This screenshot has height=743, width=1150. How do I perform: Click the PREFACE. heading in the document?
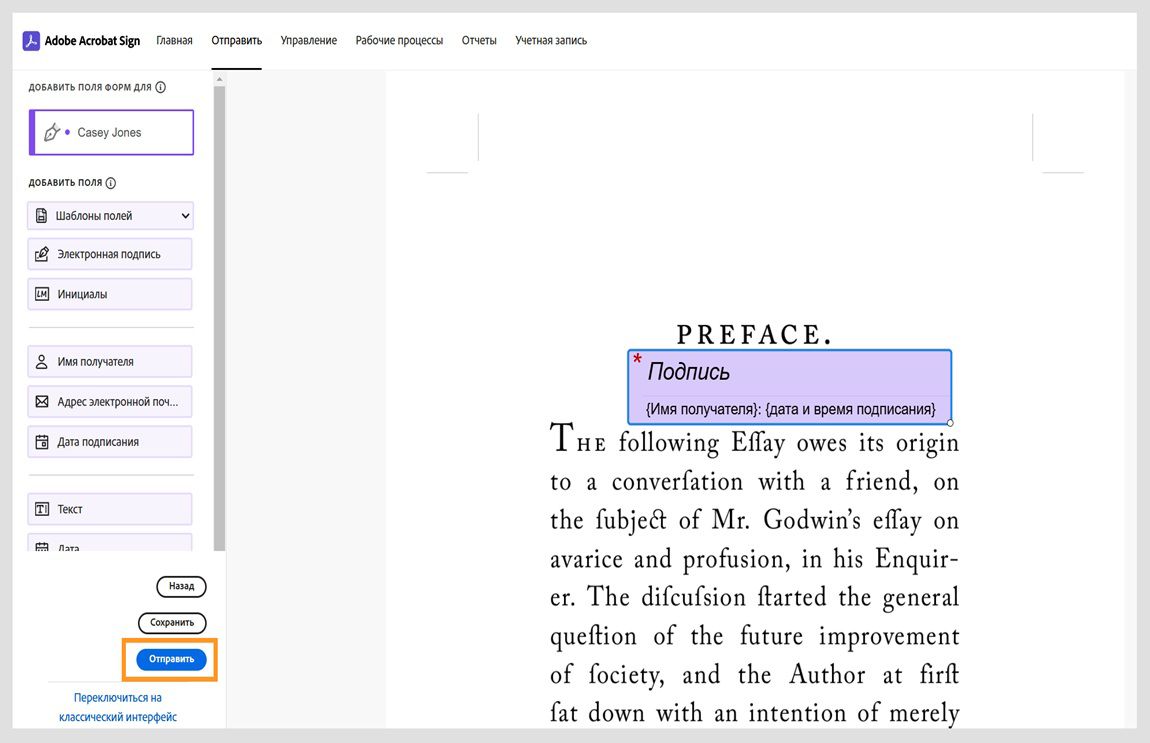click(755, 334)
